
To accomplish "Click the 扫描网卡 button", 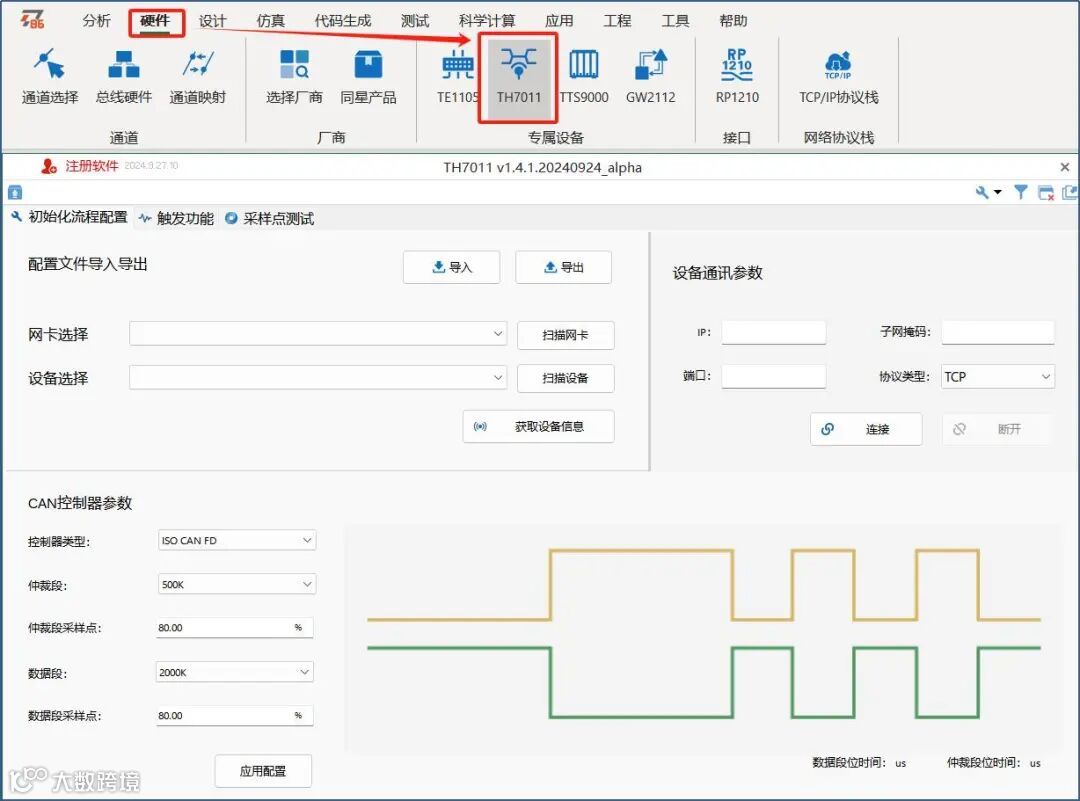I will [x=565, y=335].
